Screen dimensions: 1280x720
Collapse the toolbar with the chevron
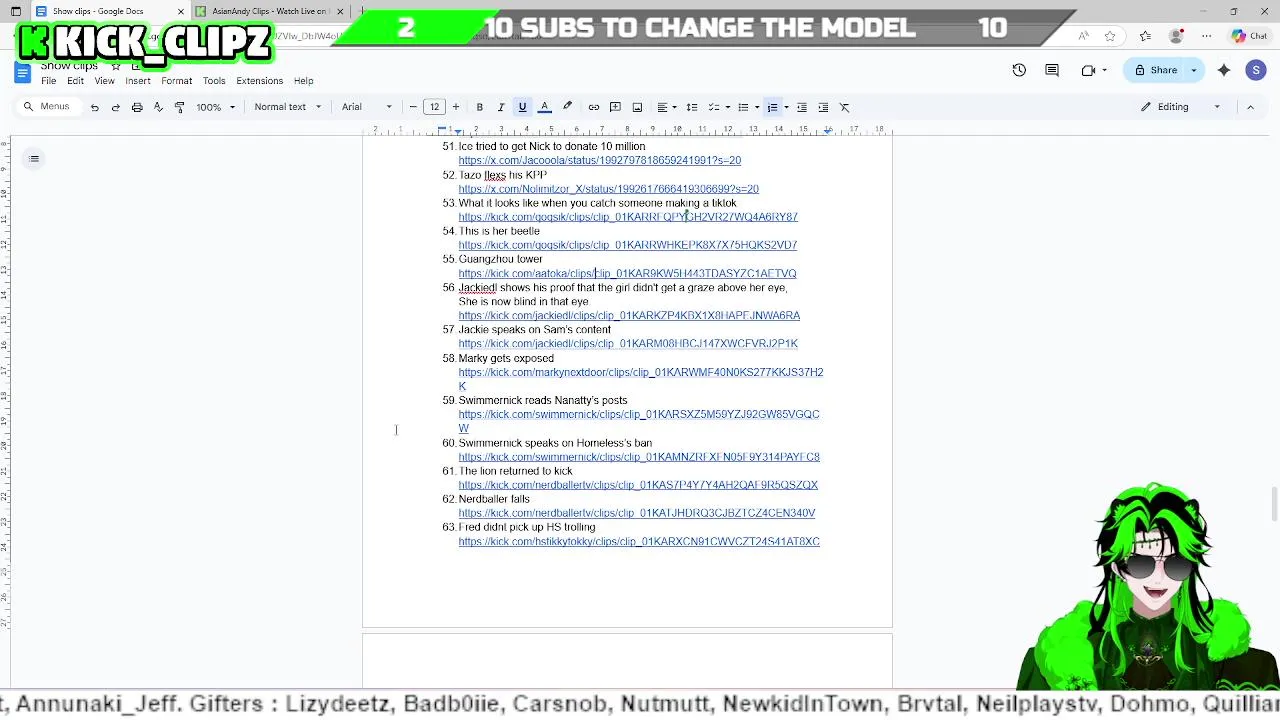coord(1250,107)
